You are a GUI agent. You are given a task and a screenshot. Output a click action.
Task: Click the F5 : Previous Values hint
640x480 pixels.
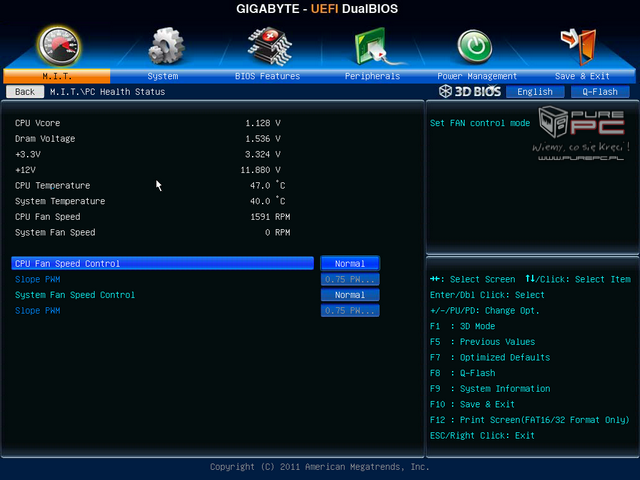[x=482, y=342]
